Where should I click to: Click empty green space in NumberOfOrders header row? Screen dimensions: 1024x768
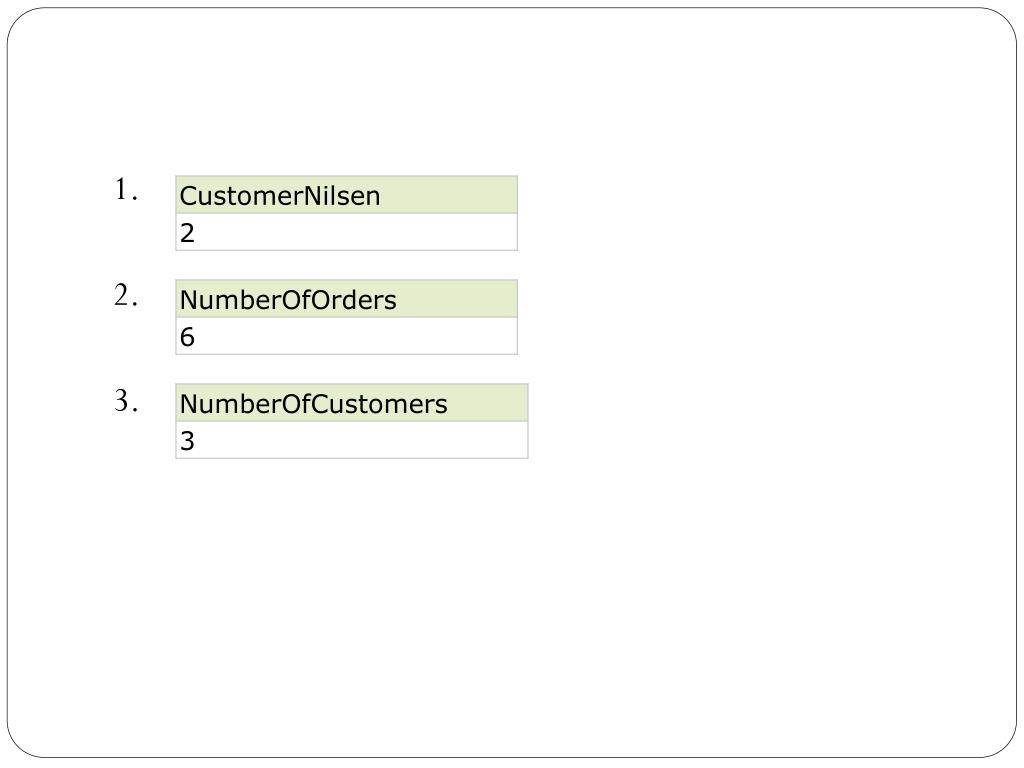(457, 298)
